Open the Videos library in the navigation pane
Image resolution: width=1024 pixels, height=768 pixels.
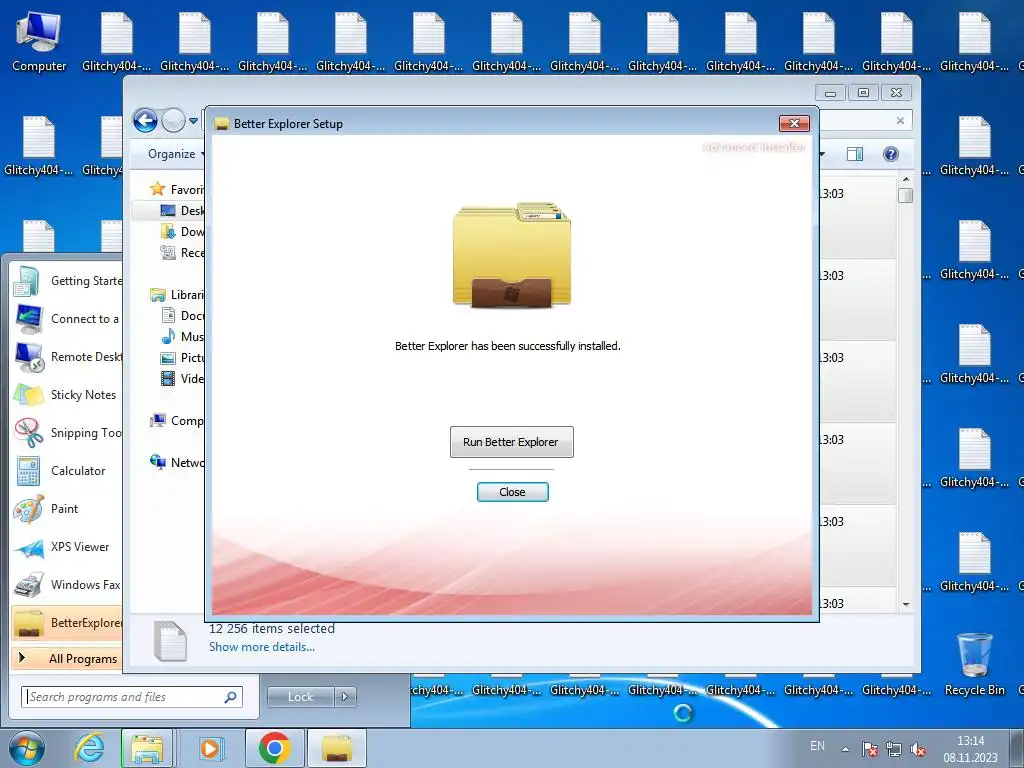coord(182,378)
